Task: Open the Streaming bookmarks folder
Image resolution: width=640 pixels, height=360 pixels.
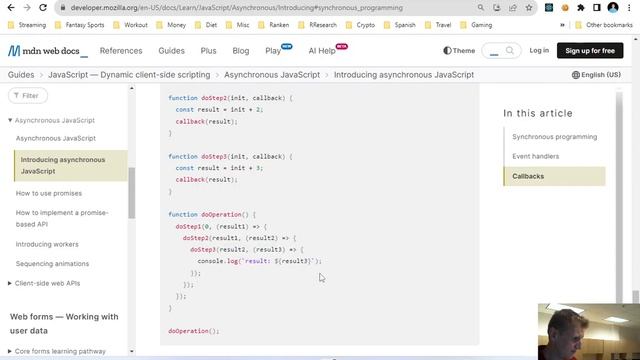Action: pos(27,25)
